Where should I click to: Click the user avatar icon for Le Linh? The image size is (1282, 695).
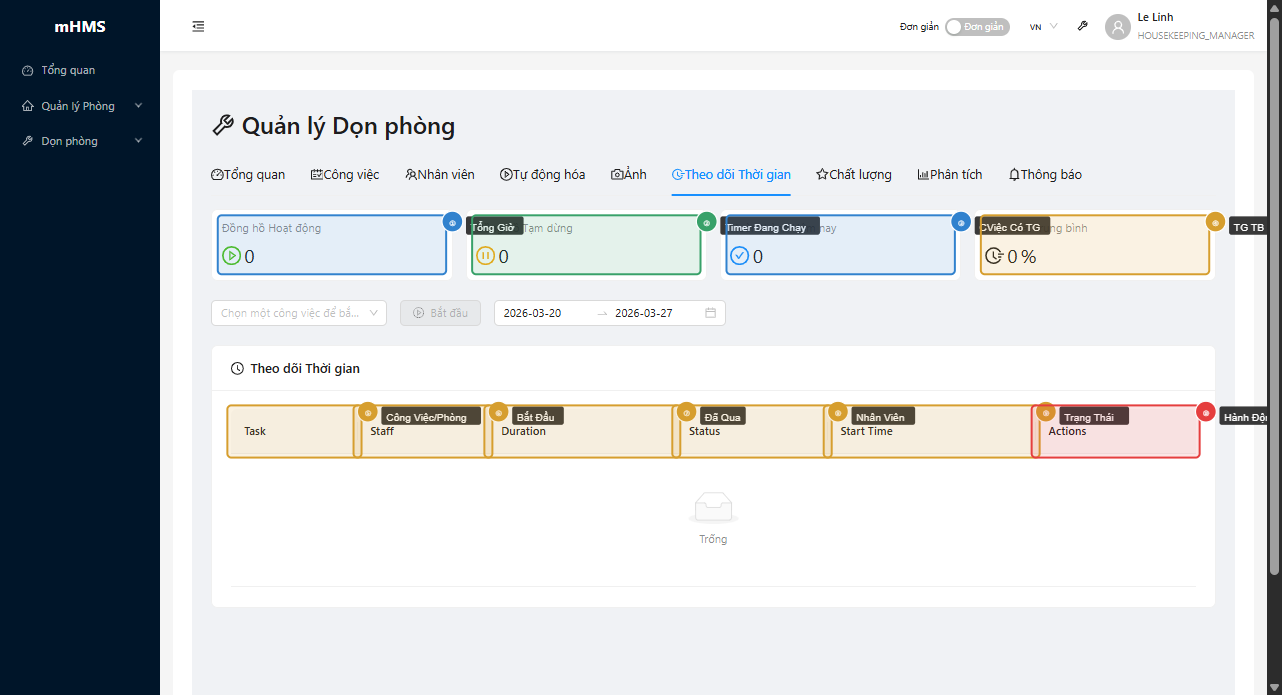[x=1117, y=27]
